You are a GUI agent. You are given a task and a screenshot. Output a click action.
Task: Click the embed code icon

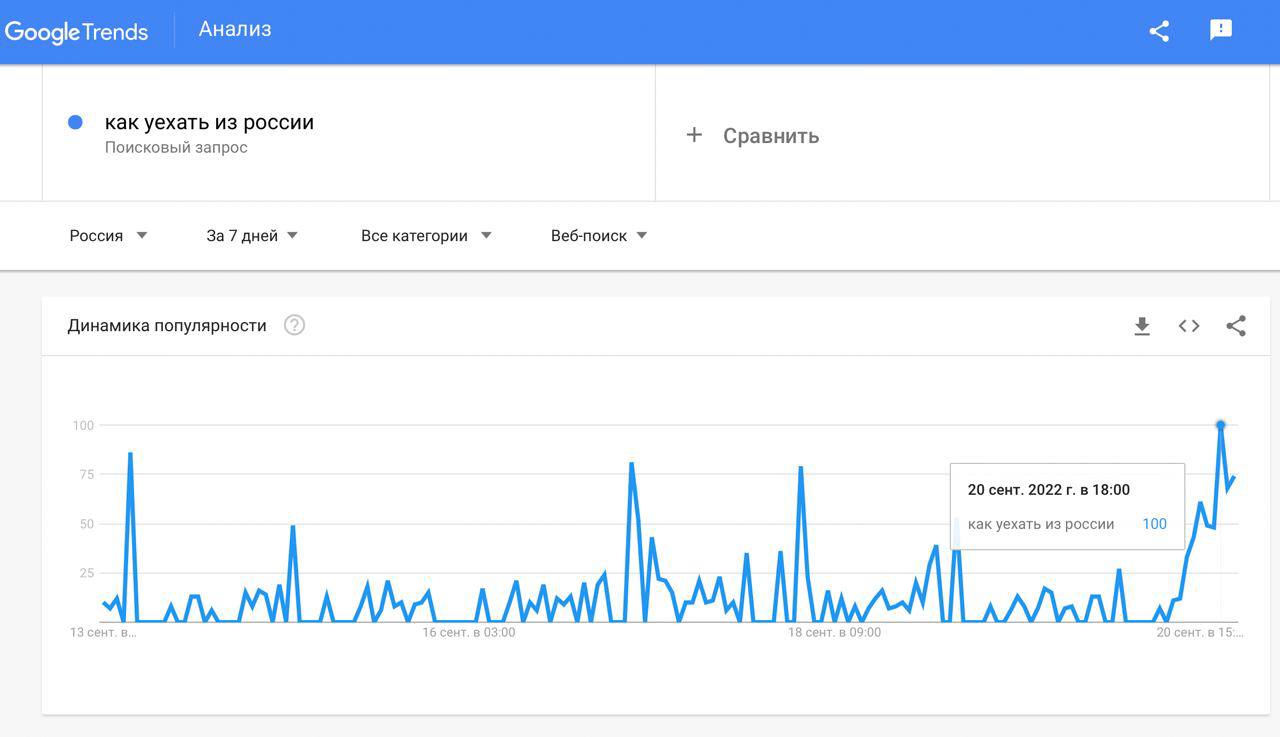pyautogui.click(x=1189, y=326)
